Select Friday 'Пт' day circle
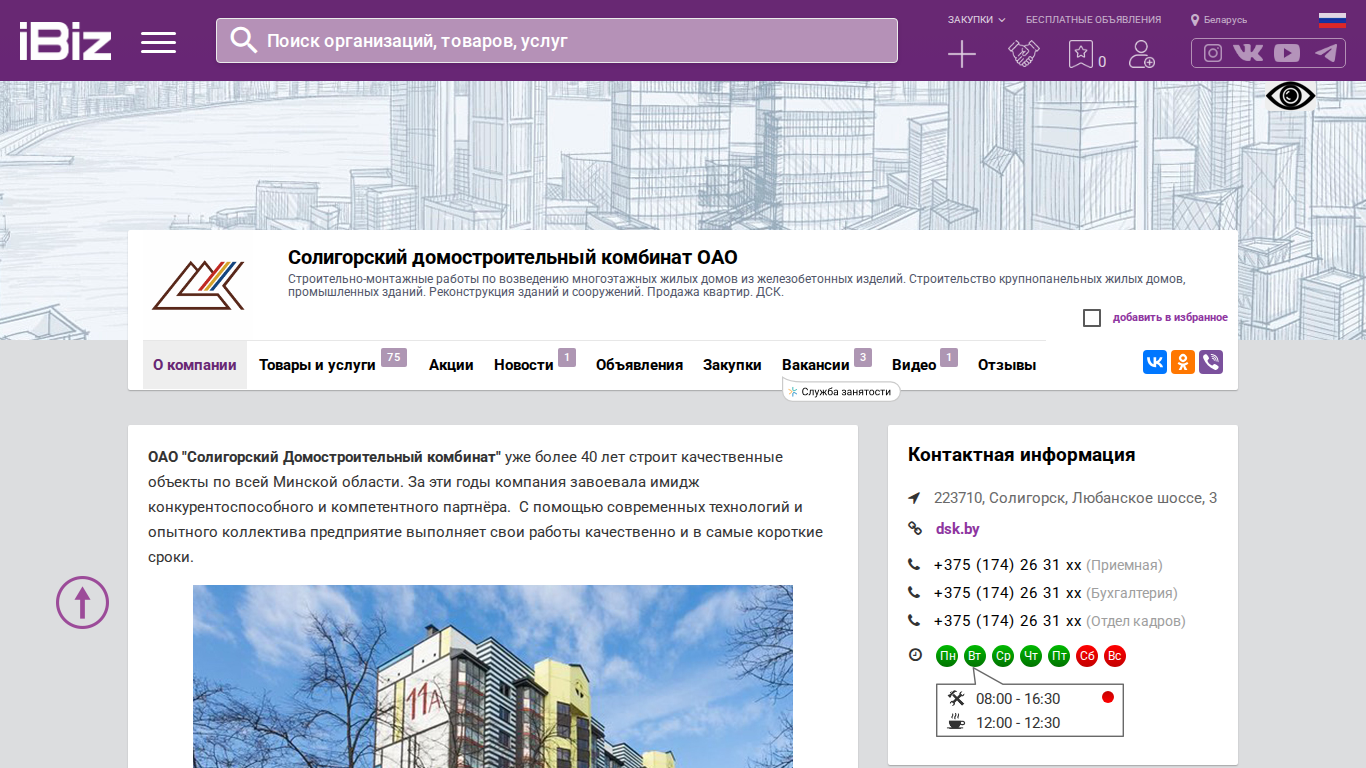This screenshot has height=768, width=1366. pyautogui.click(x=1059, y=656)
